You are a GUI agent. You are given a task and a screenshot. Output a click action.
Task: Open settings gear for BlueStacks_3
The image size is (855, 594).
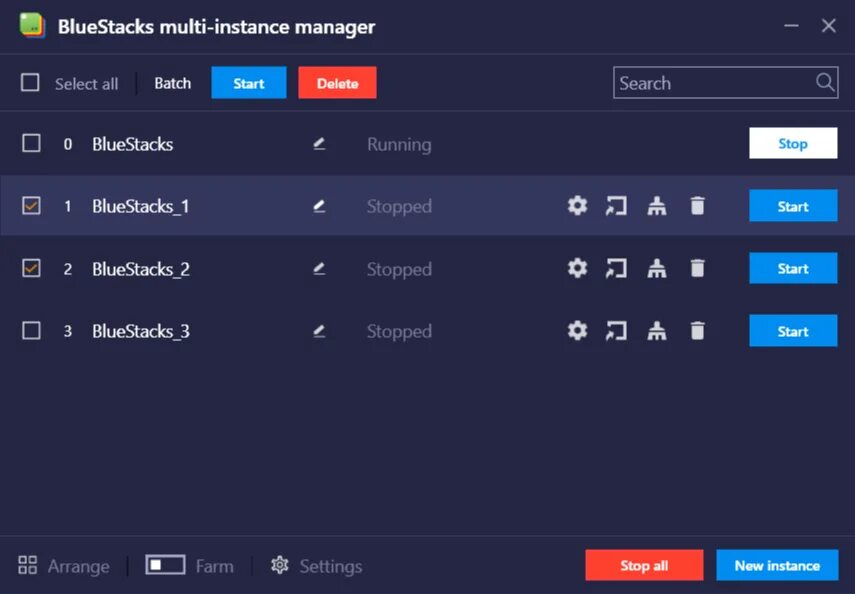(x=577, y=330)
